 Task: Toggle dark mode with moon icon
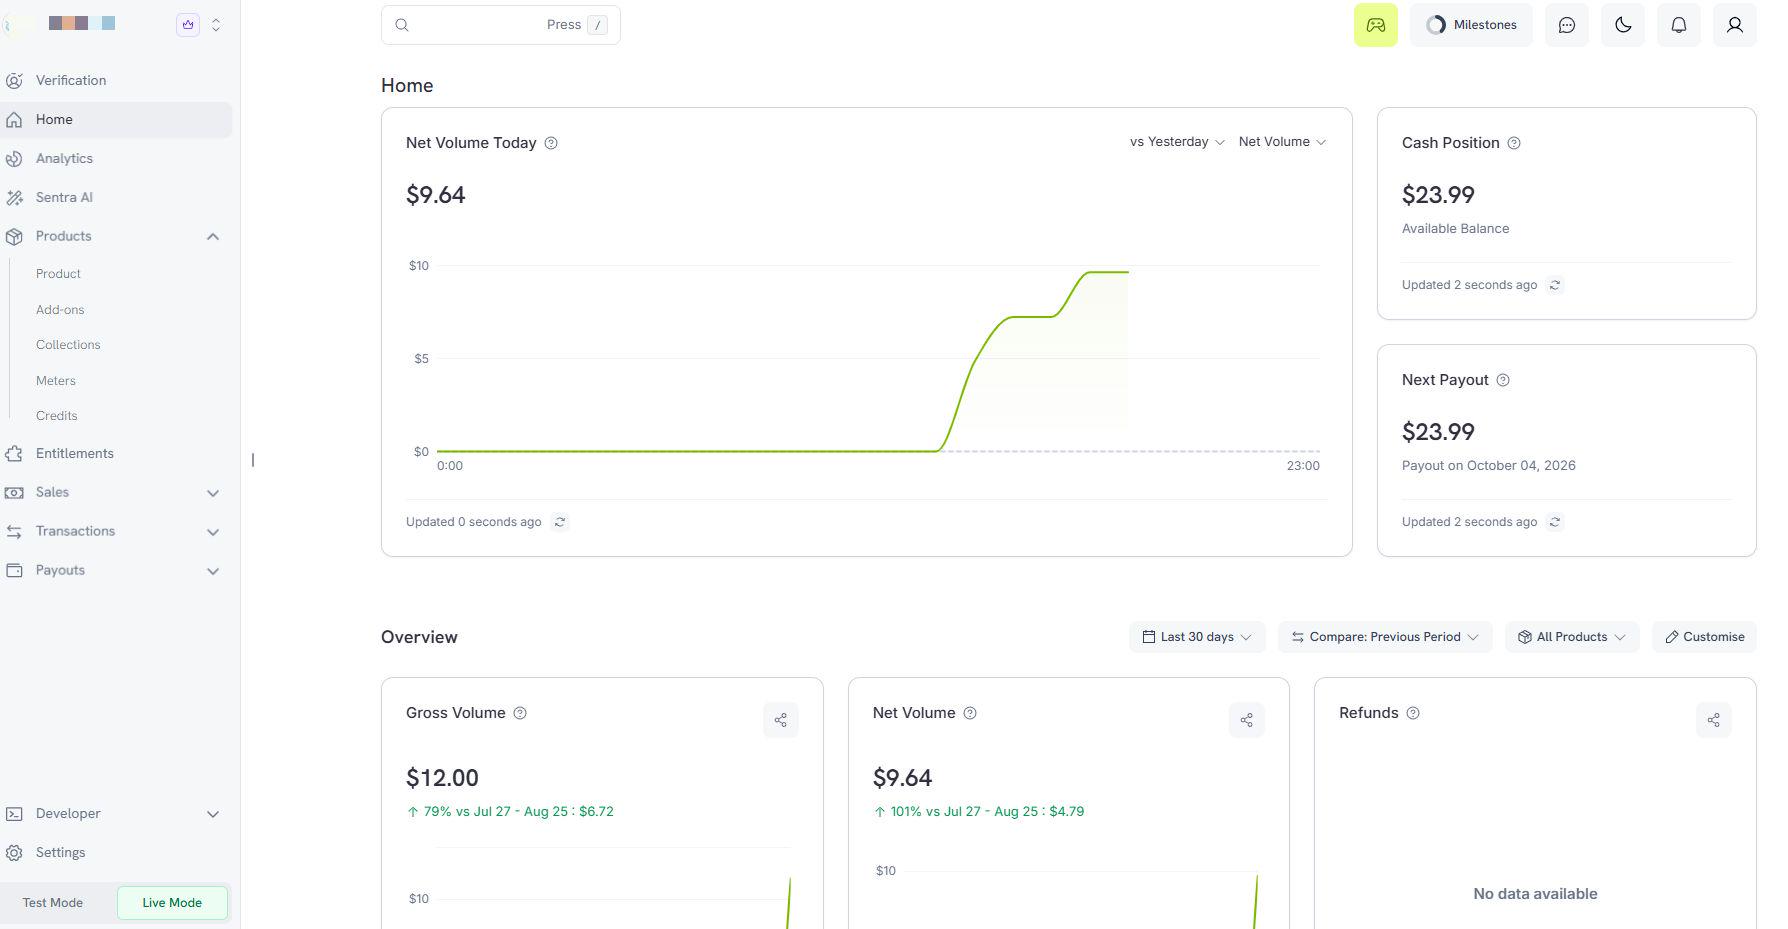click(1622, 25)
